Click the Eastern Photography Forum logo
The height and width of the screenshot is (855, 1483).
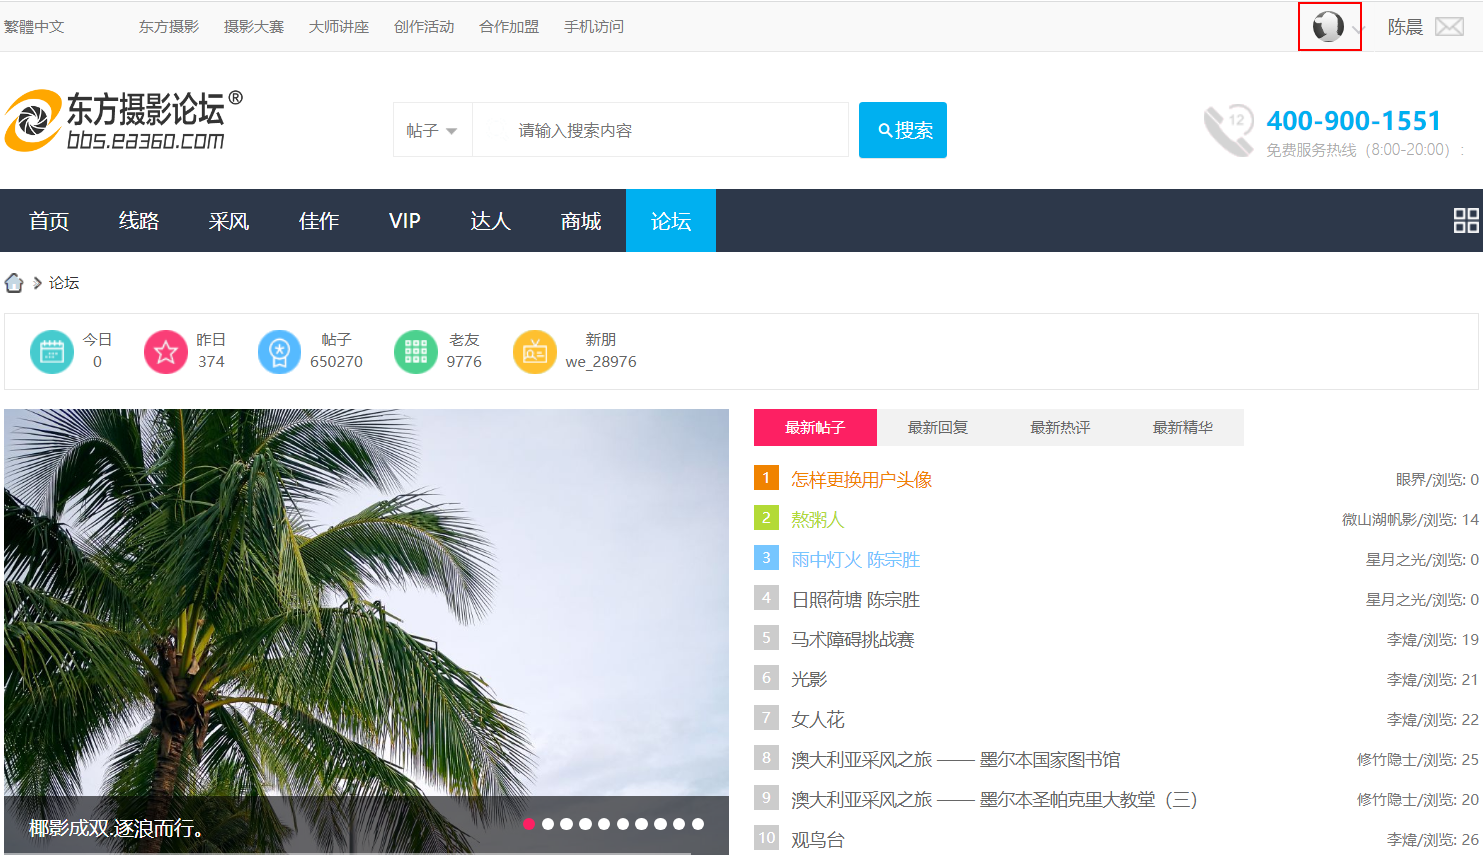[x=124, y=121]
